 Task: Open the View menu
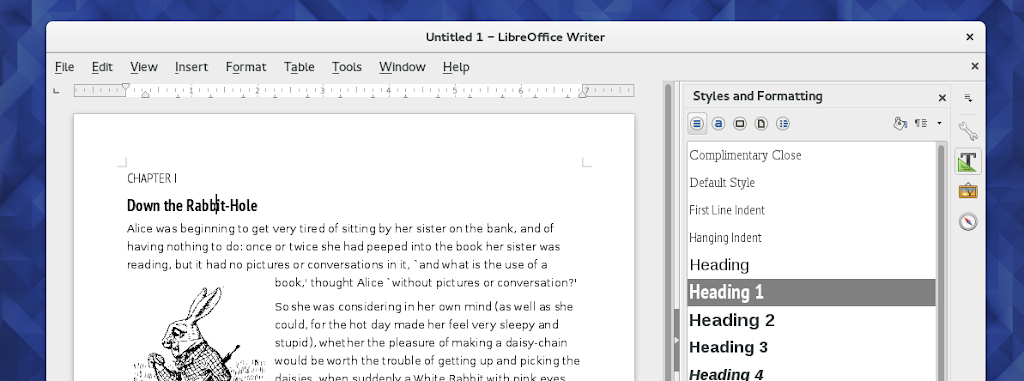tap(144, 67)
